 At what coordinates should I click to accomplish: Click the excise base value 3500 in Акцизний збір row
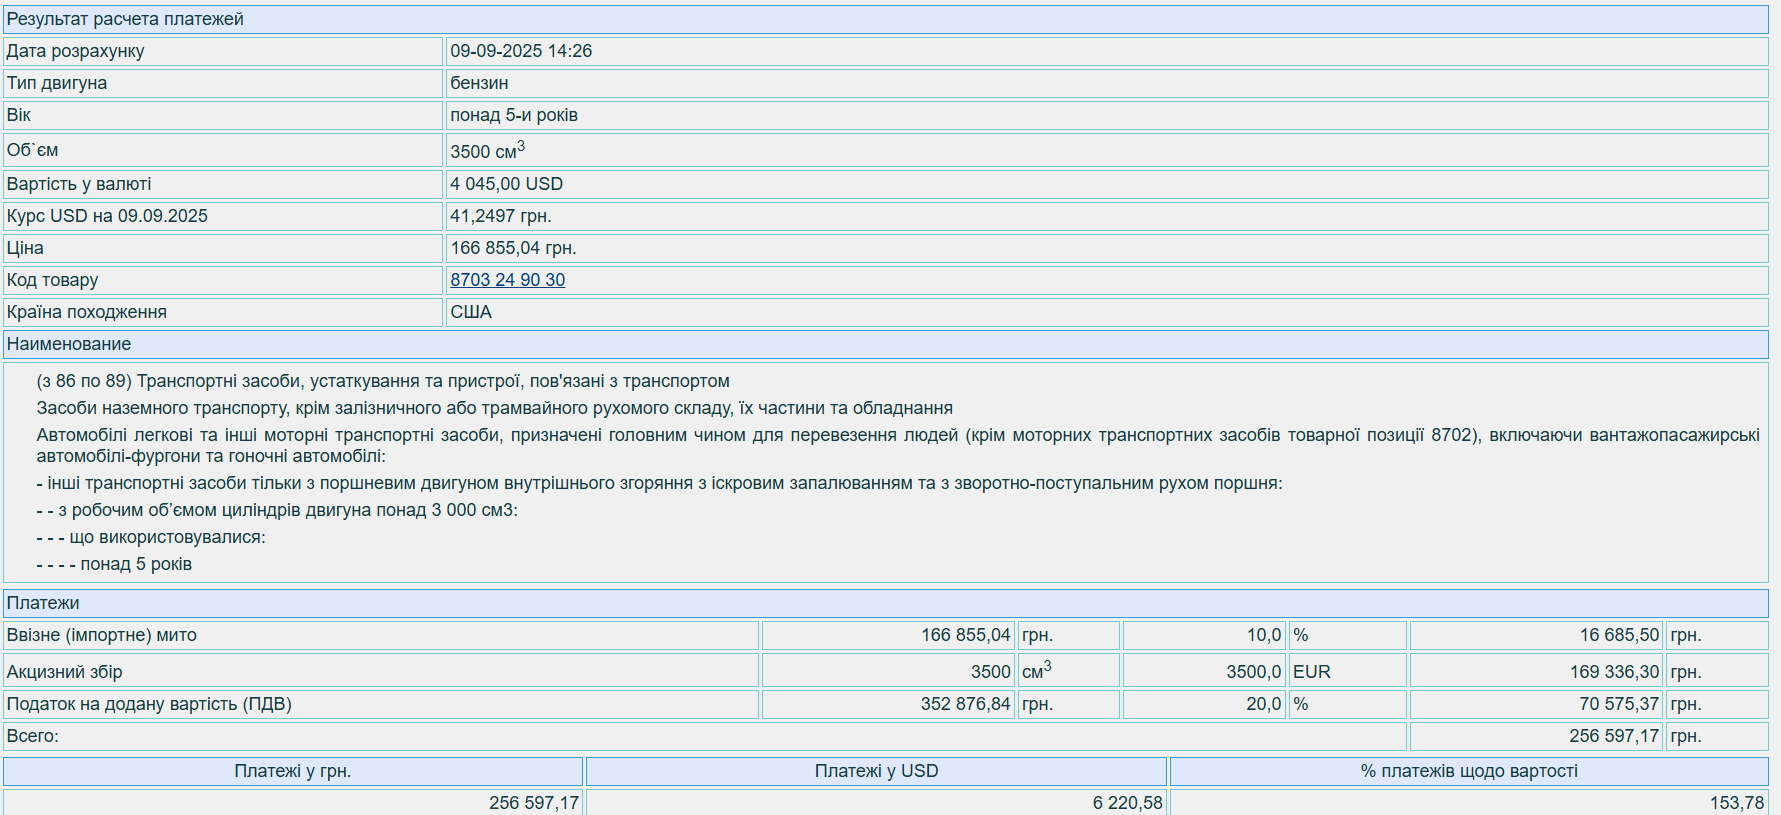pyautogui.click(x=990, y=672)
